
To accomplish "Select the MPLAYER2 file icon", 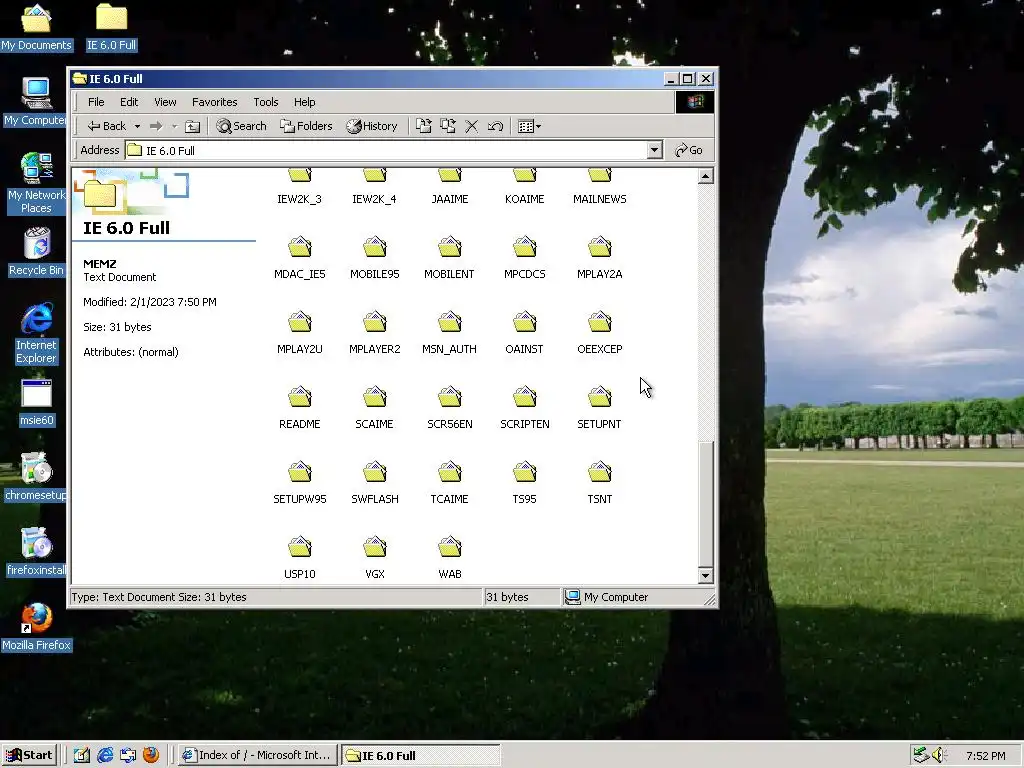I will pyautogui.click(x=375, y=323).
